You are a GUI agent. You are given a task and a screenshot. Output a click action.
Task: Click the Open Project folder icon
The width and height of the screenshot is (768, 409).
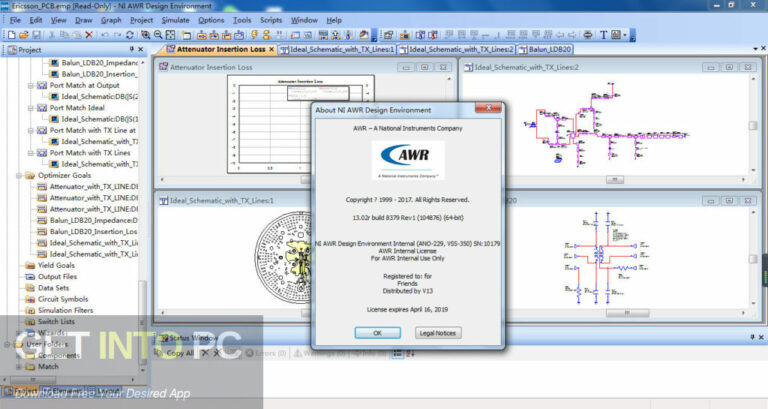pos(24,35)
